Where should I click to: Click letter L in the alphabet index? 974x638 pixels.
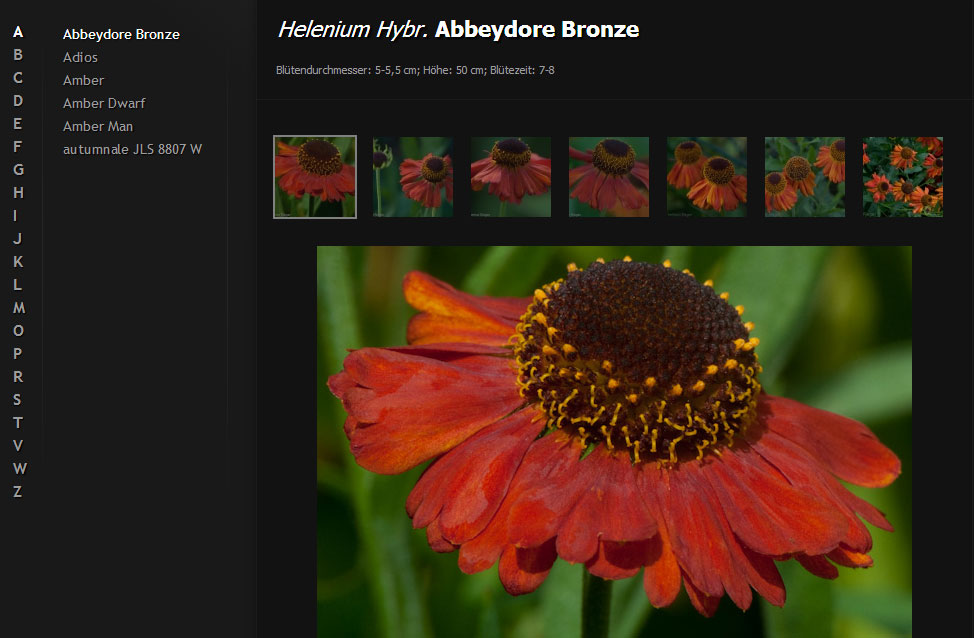[x=17, y=285]
